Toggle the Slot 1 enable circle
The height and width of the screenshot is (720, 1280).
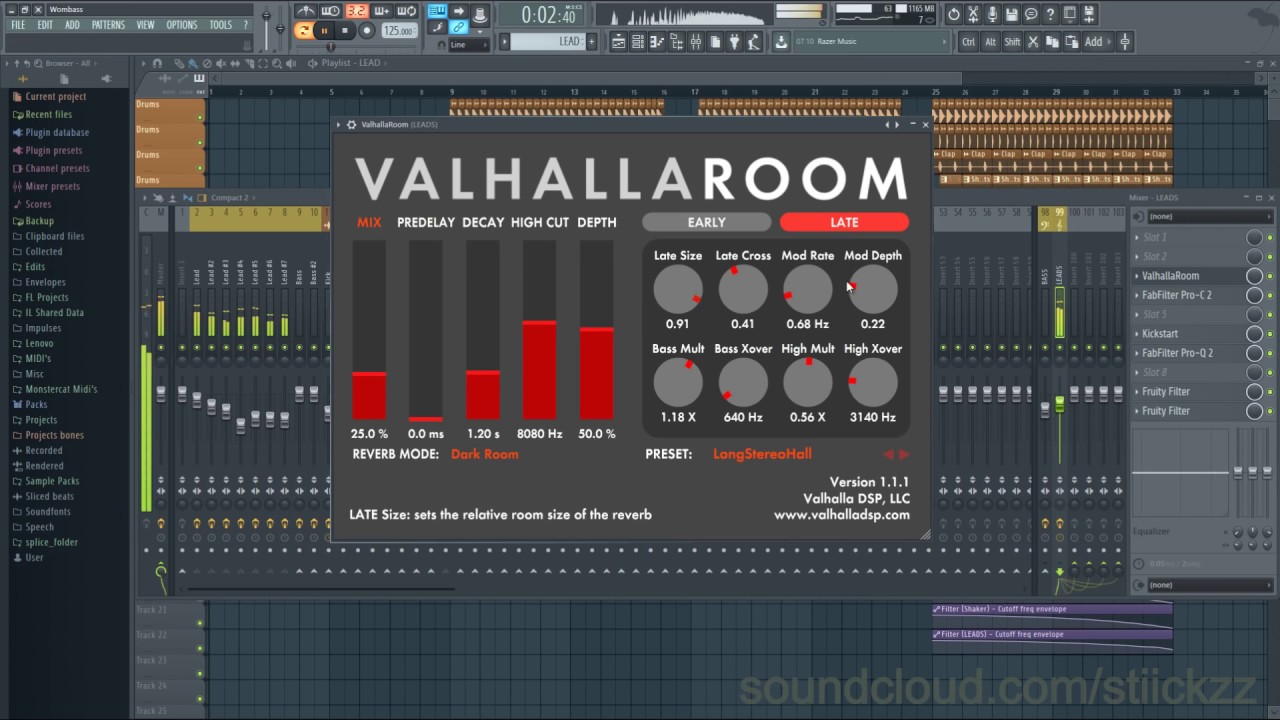[x=1254, y=237]
